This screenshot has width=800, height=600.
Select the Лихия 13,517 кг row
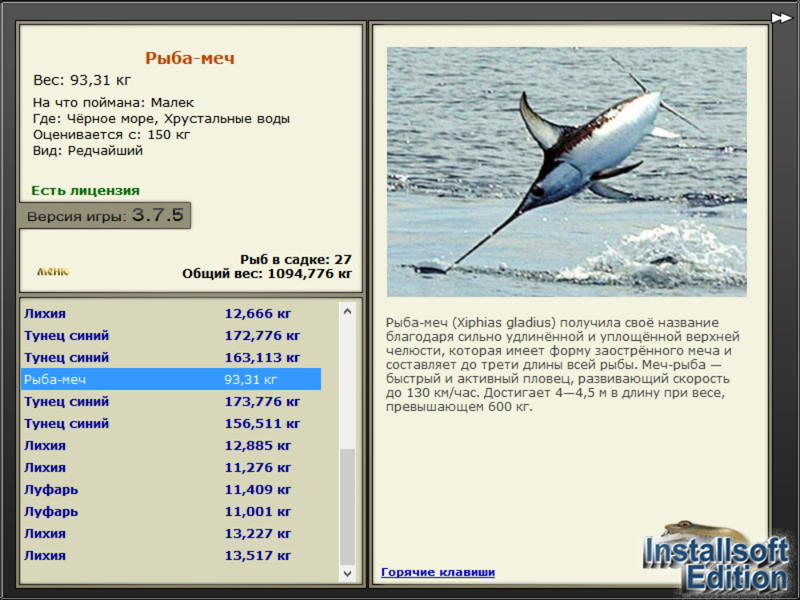(171, 555)
